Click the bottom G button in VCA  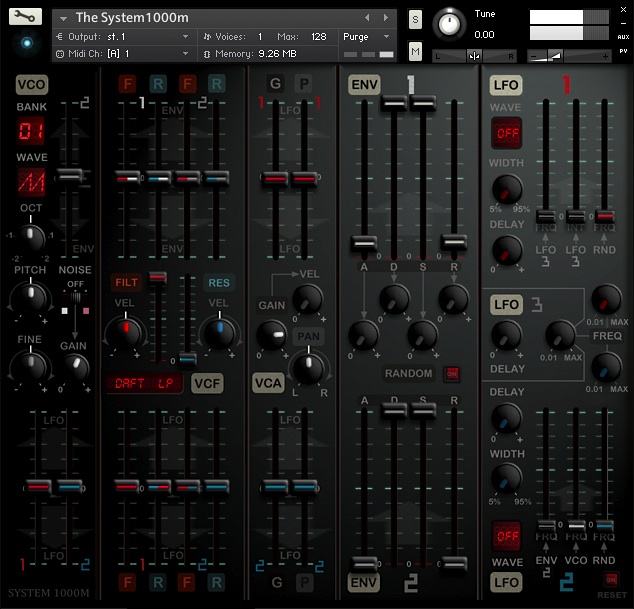point(277,582)
